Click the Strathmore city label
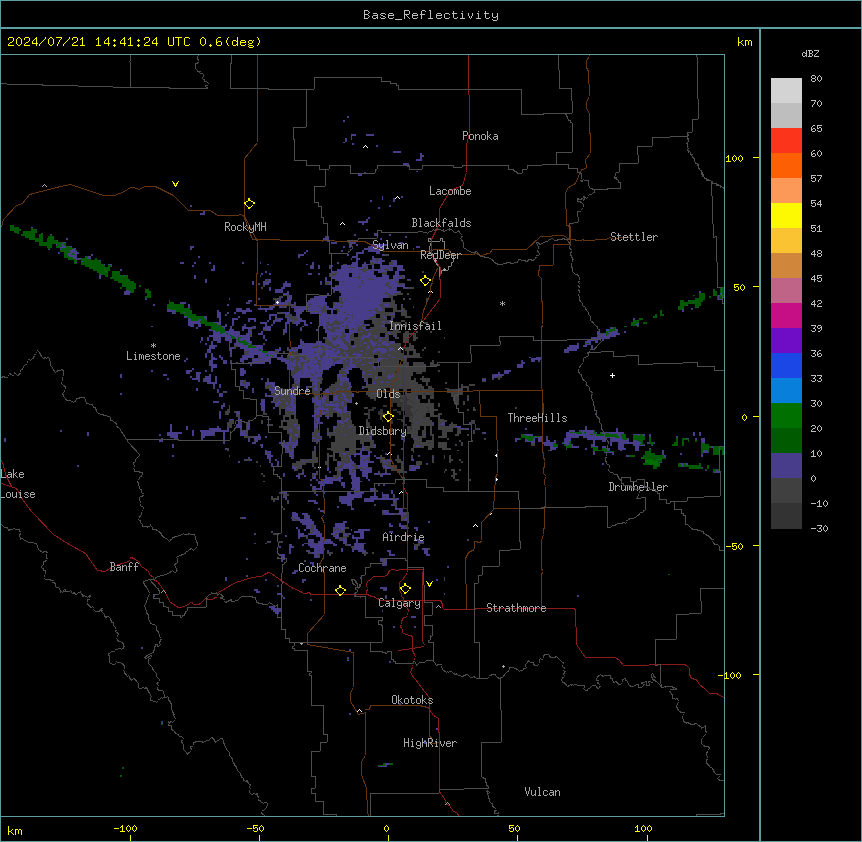Viewport: 862px width, 842px height. point(516,608)
